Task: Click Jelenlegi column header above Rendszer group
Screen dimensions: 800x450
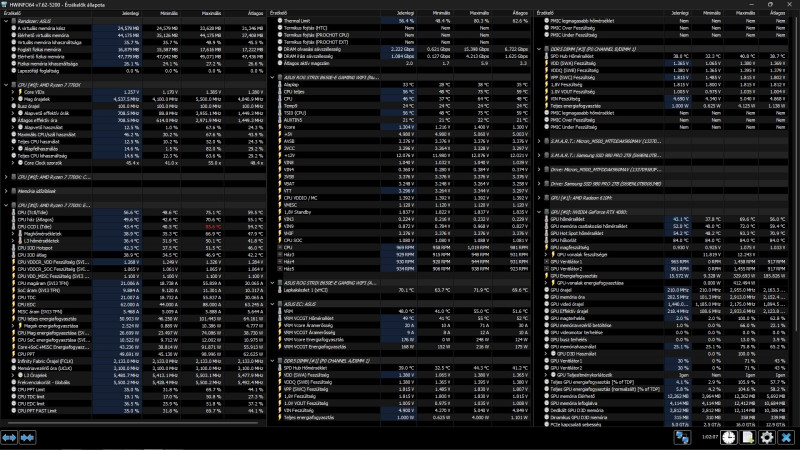Action: [117, 13]
